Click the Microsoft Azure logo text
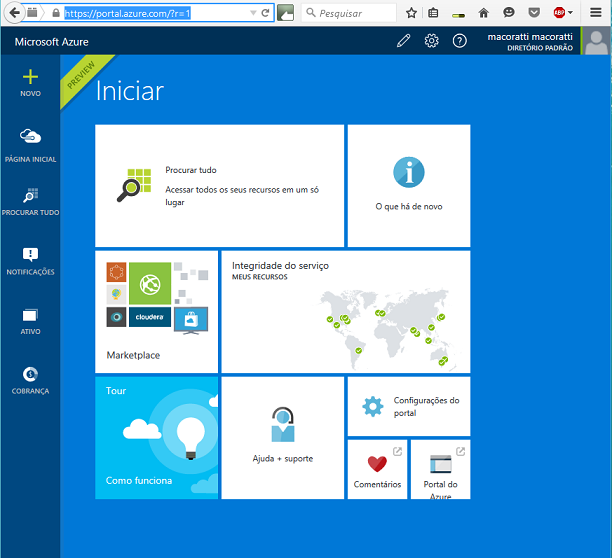 tap(52, 42)
